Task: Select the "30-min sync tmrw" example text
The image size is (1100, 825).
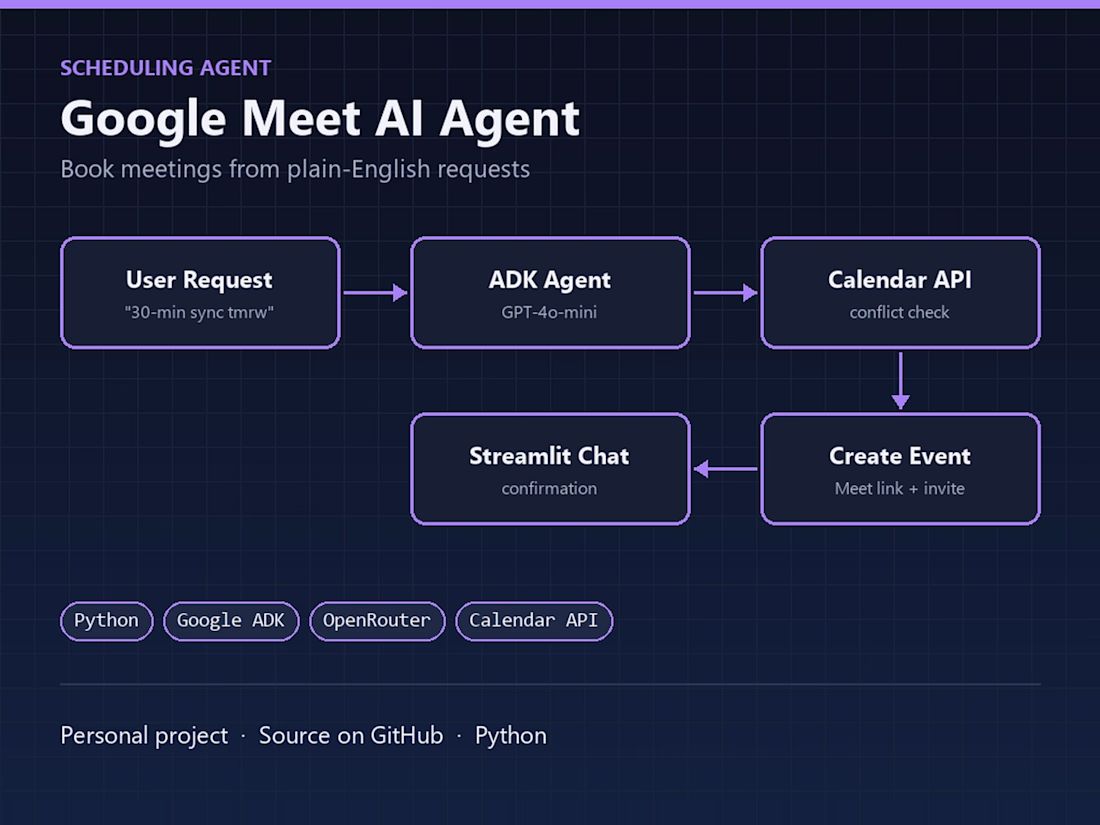Action: coord(199,312)
